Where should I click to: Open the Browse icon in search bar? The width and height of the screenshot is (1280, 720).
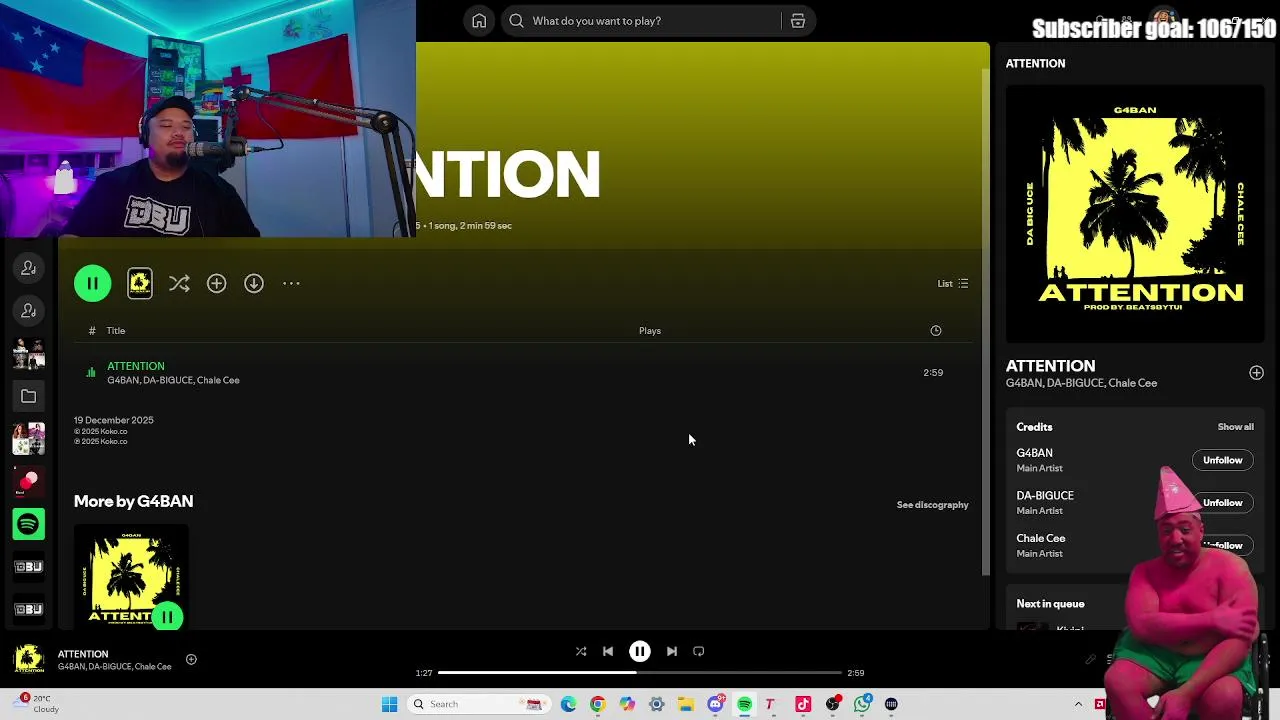[798, 21]
